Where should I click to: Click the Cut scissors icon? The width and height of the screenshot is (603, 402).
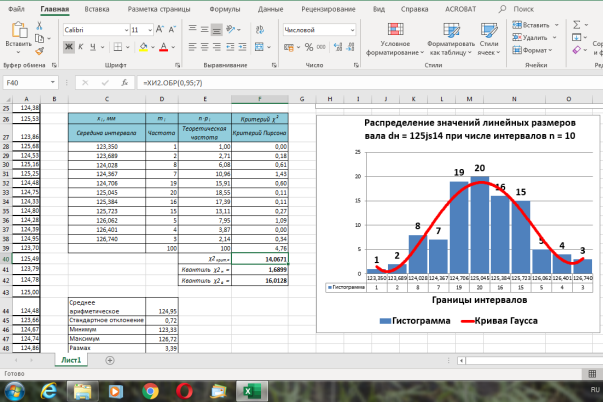pyautogui.click(x=39, y=26)
